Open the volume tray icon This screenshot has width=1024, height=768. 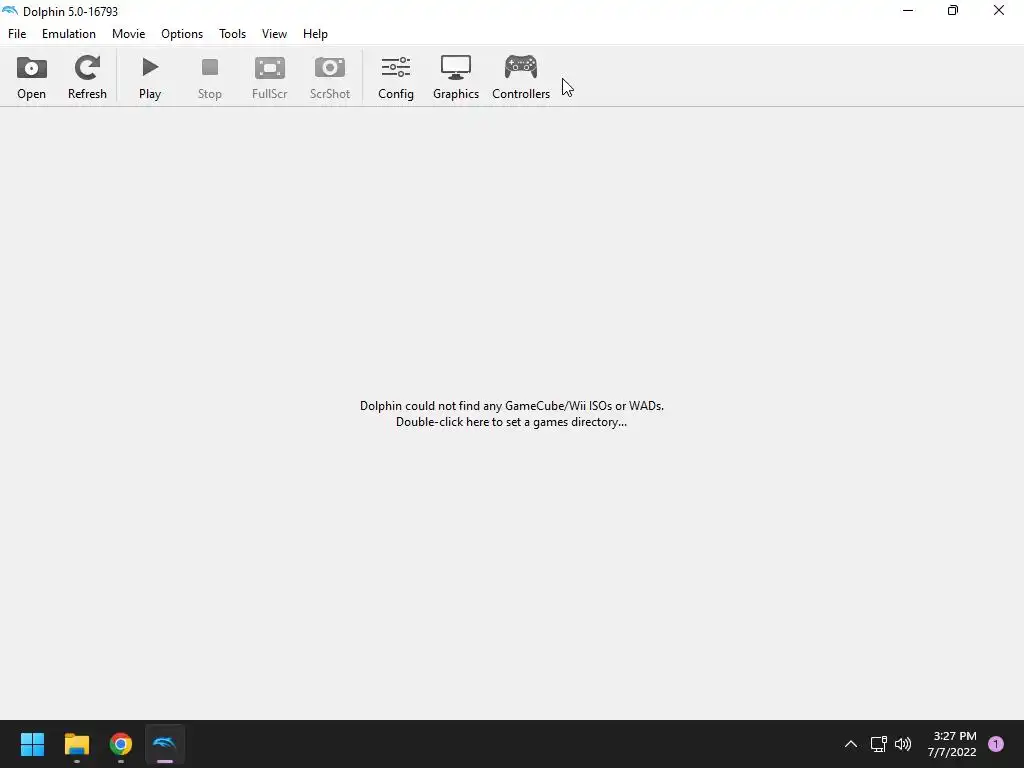[903, 744]
